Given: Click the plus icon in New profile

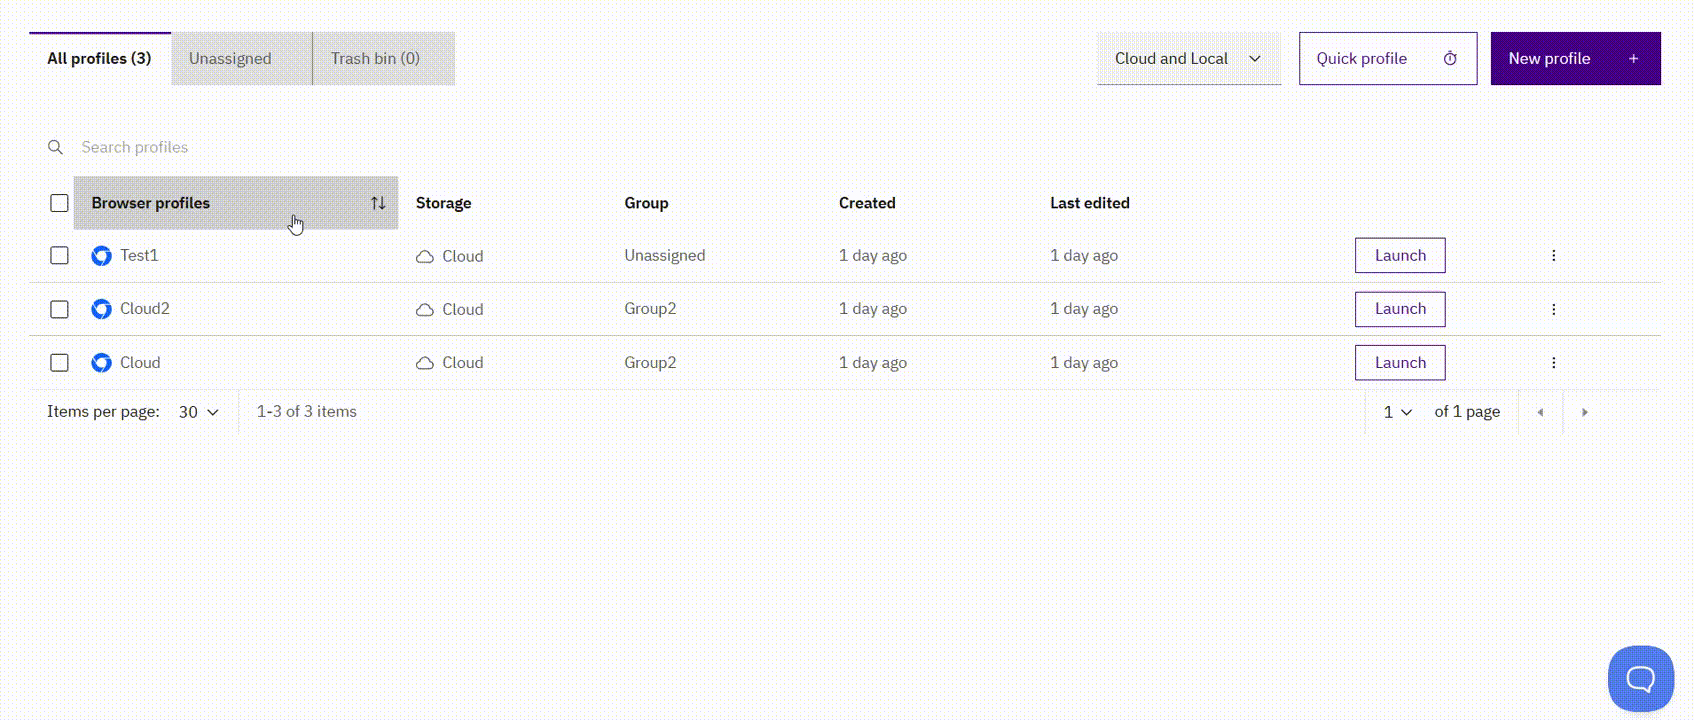Looking at the screenshot, I should [x=1633, y=59].
